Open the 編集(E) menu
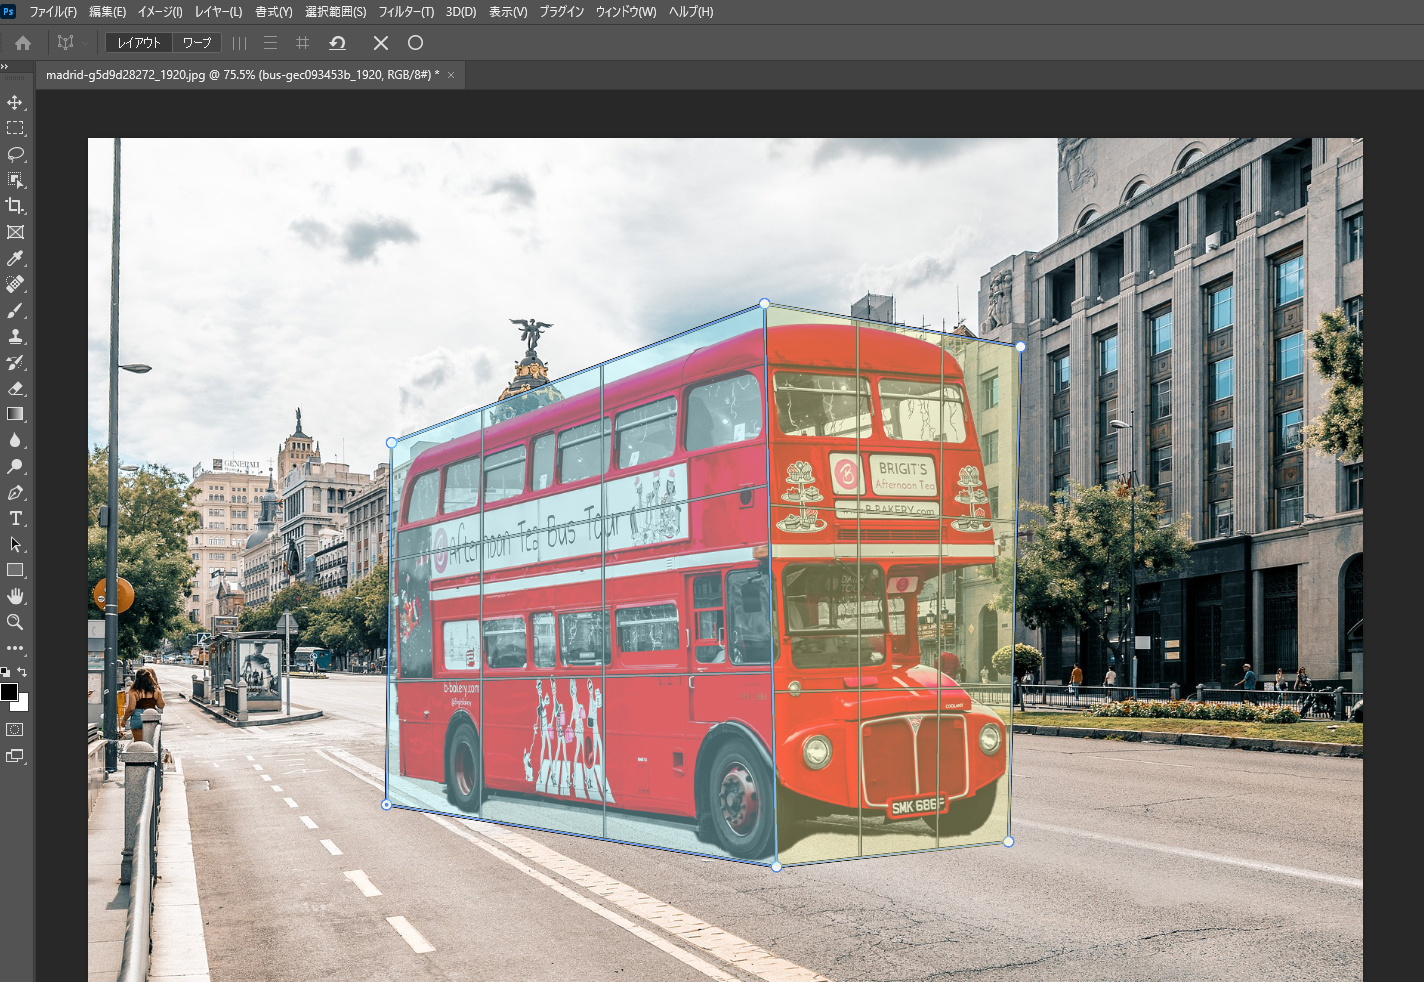Screen dimensions: 1424x982 point(107,12)
